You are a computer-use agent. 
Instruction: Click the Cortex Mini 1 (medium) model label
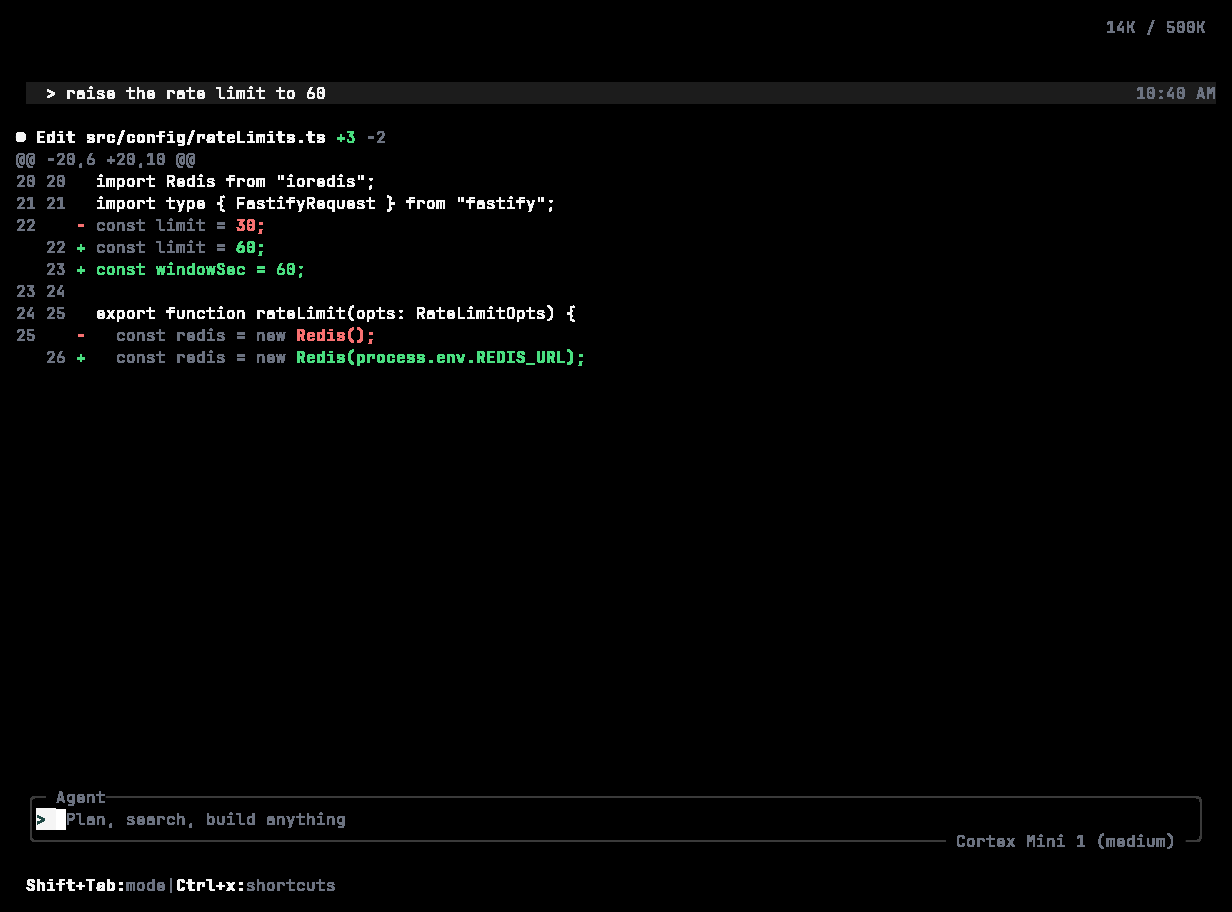point(1065,841)
